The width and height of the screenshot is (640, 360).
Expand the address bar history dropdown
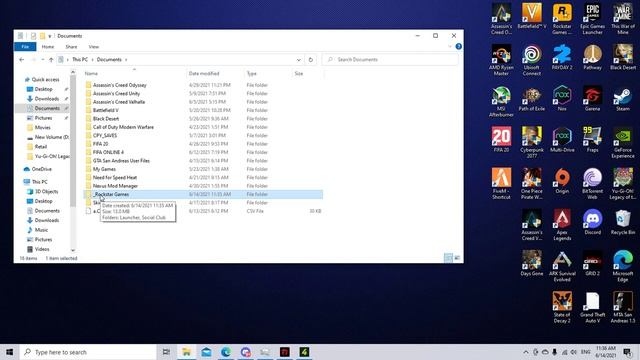(299, 60)
